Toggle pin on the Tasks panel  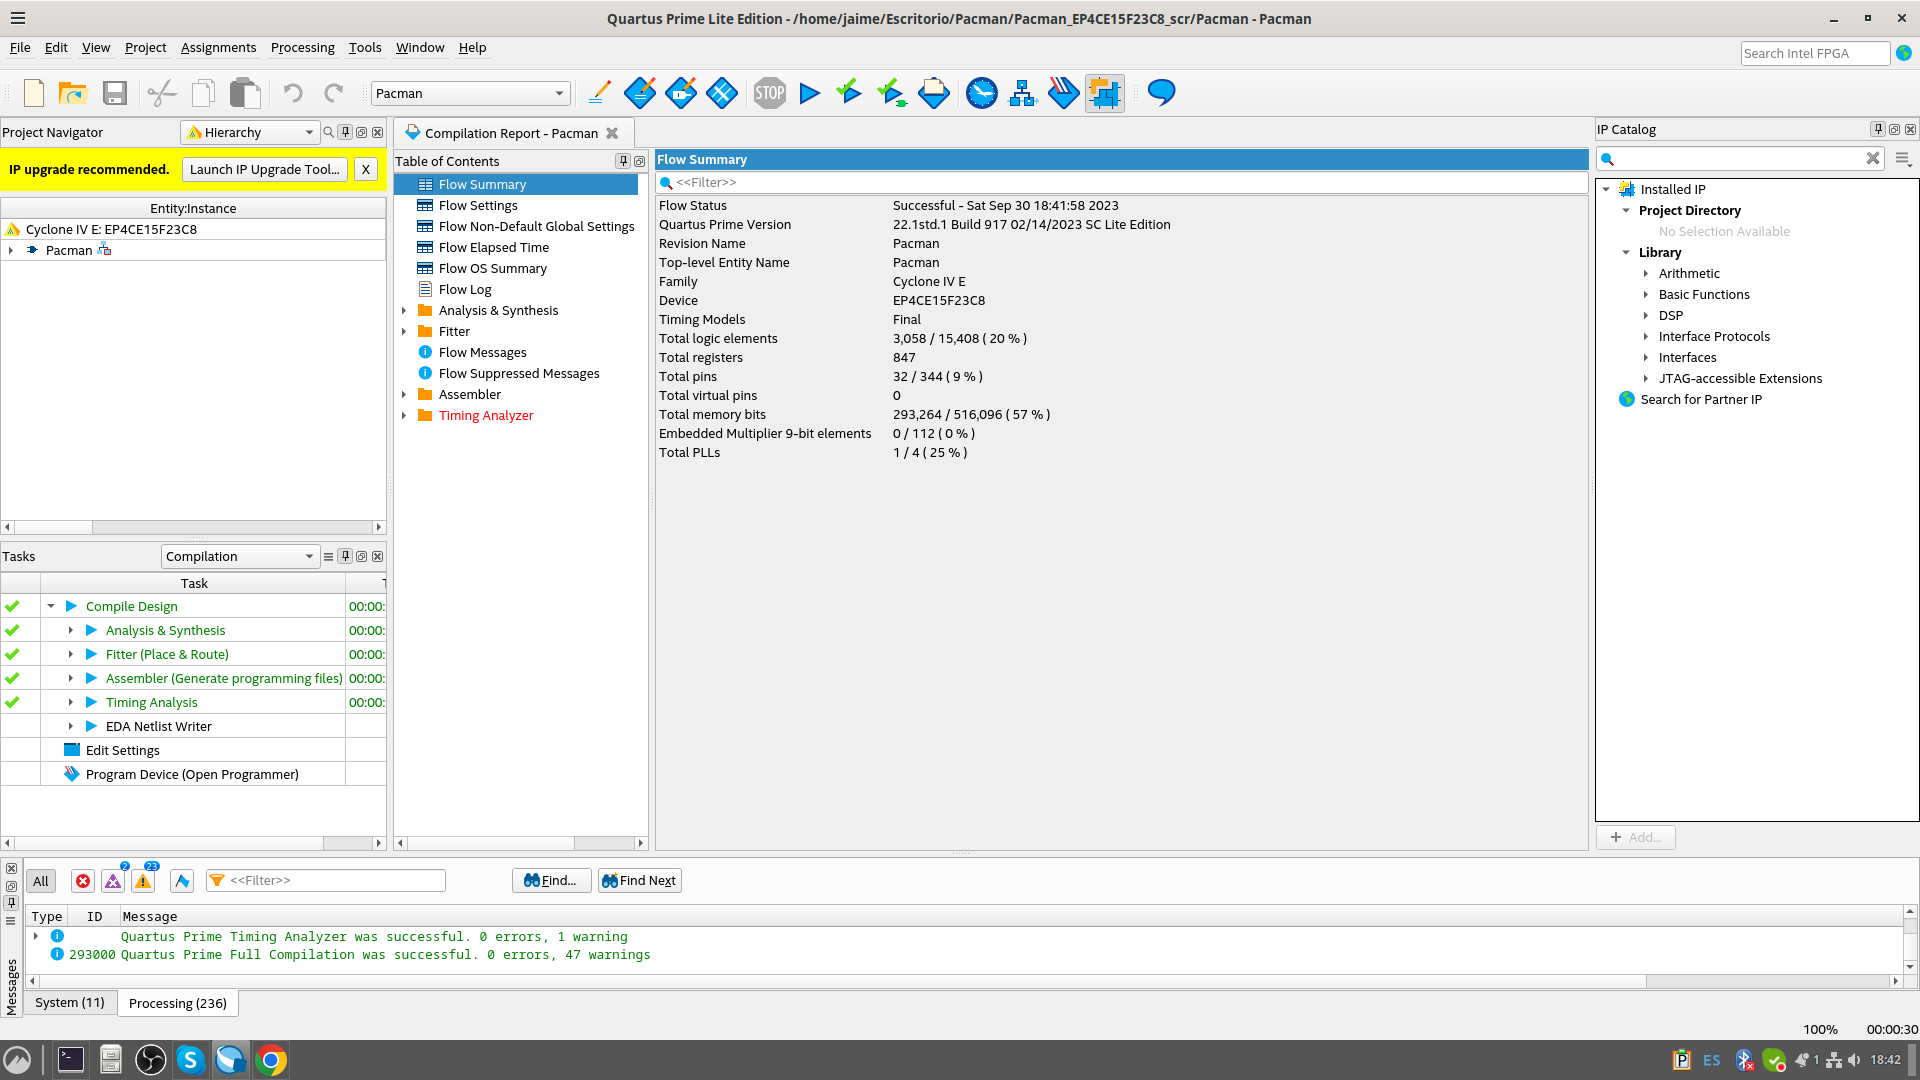click(345, 557)
